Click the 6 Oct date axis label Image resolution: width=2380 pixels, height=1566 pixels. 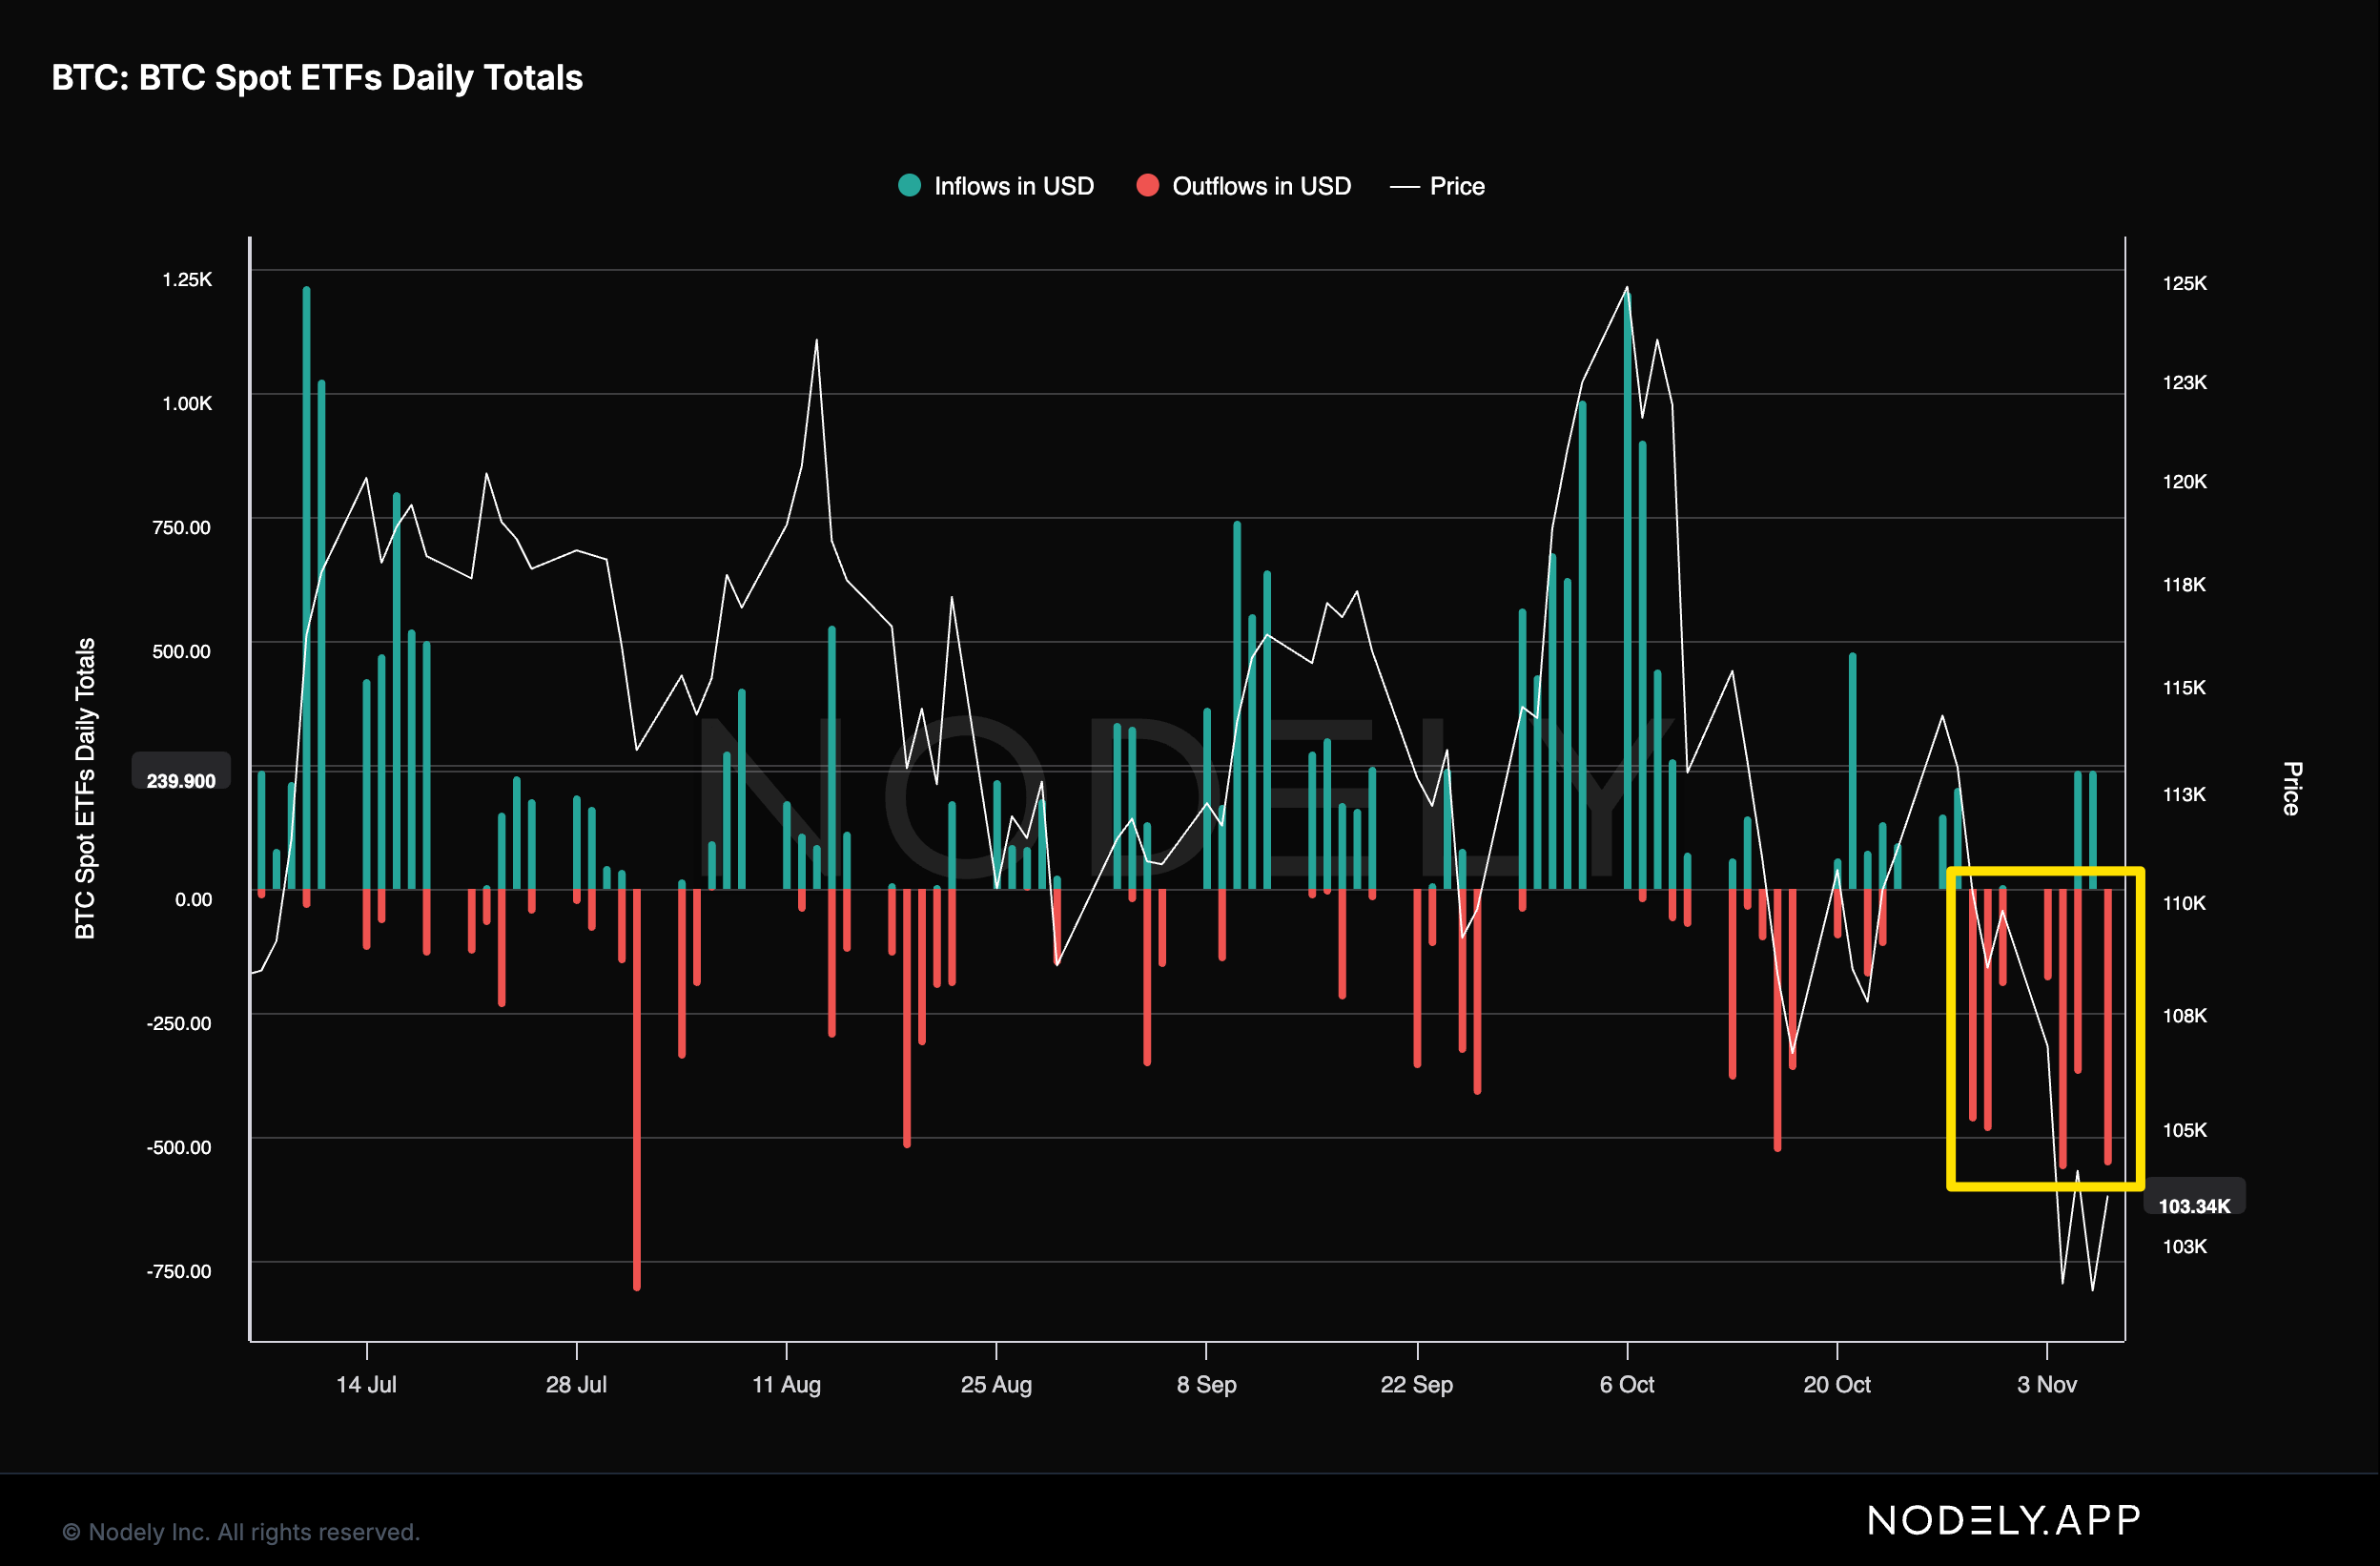click(x=1626, y=1384)
